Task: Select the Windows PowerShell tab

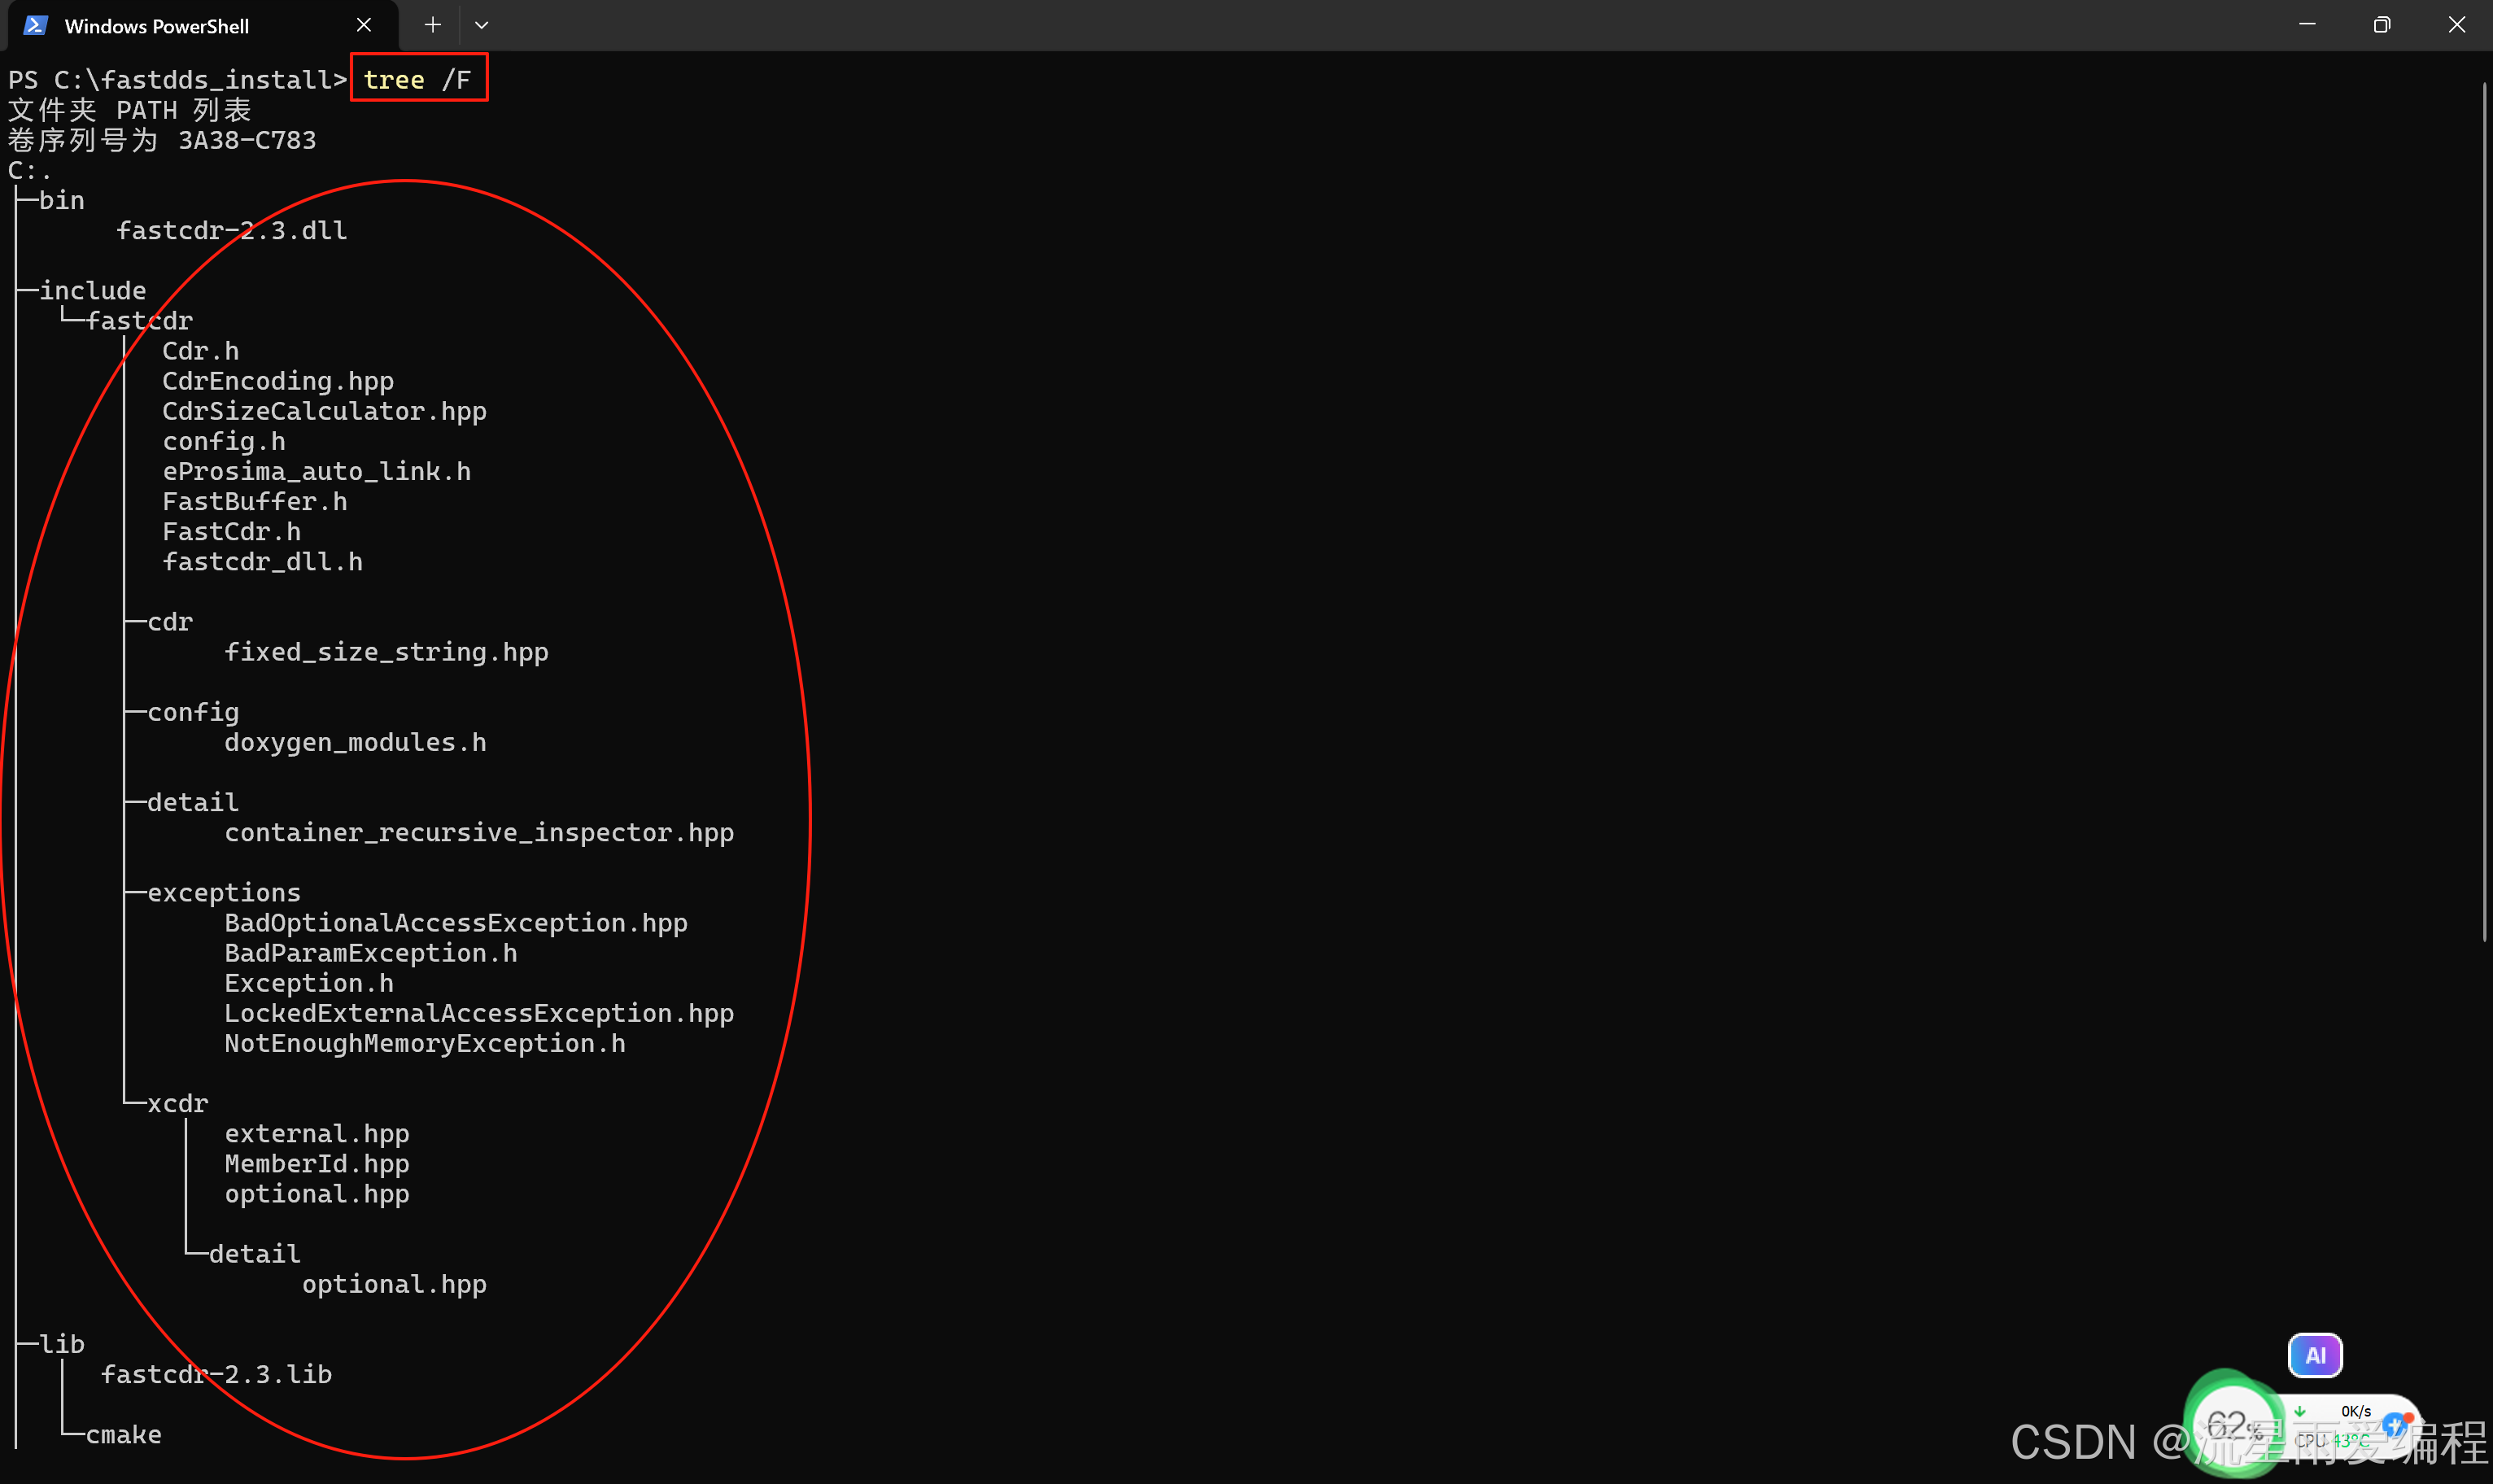Action: click(157, 26)
